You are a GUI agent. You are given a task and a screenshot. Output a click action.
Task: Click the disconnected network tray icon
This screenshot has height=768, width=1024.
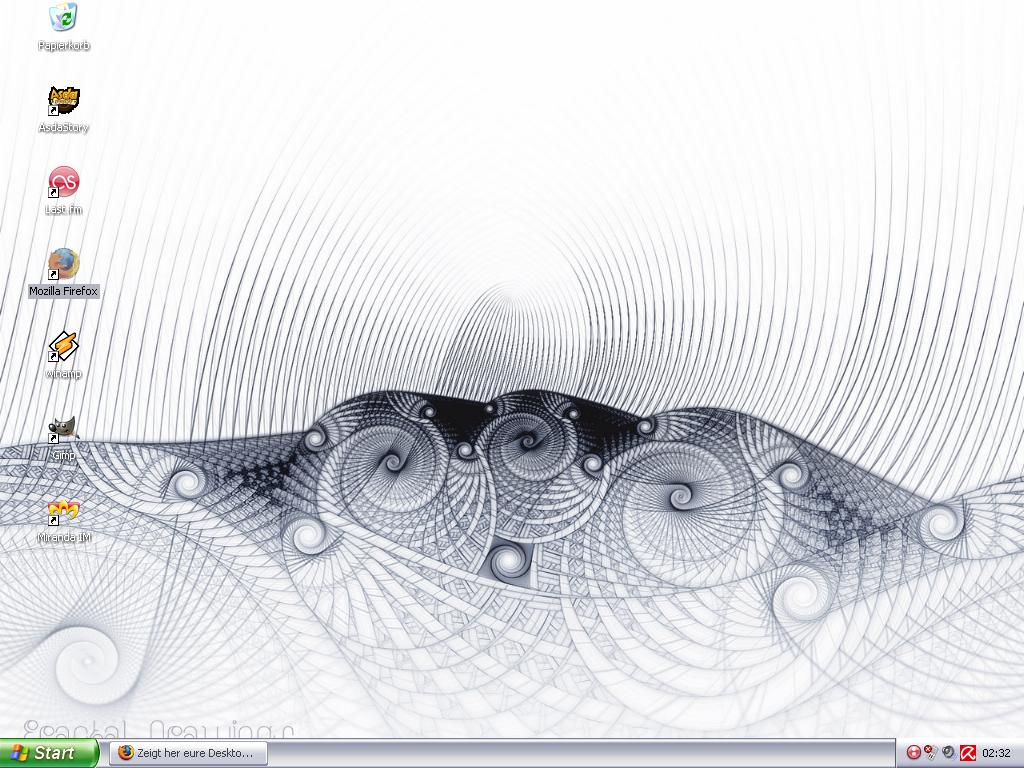coord(930,752)
